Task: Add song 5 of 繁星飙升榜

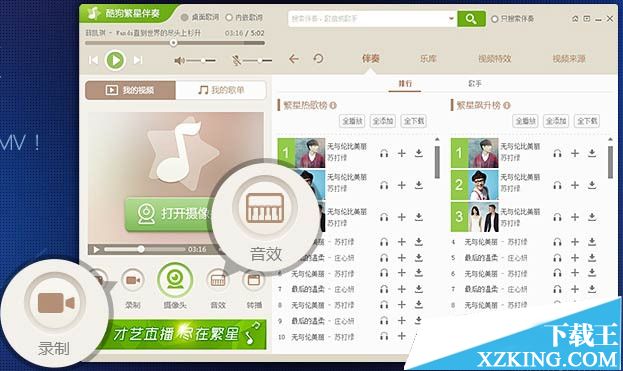Action: [575, 258]
